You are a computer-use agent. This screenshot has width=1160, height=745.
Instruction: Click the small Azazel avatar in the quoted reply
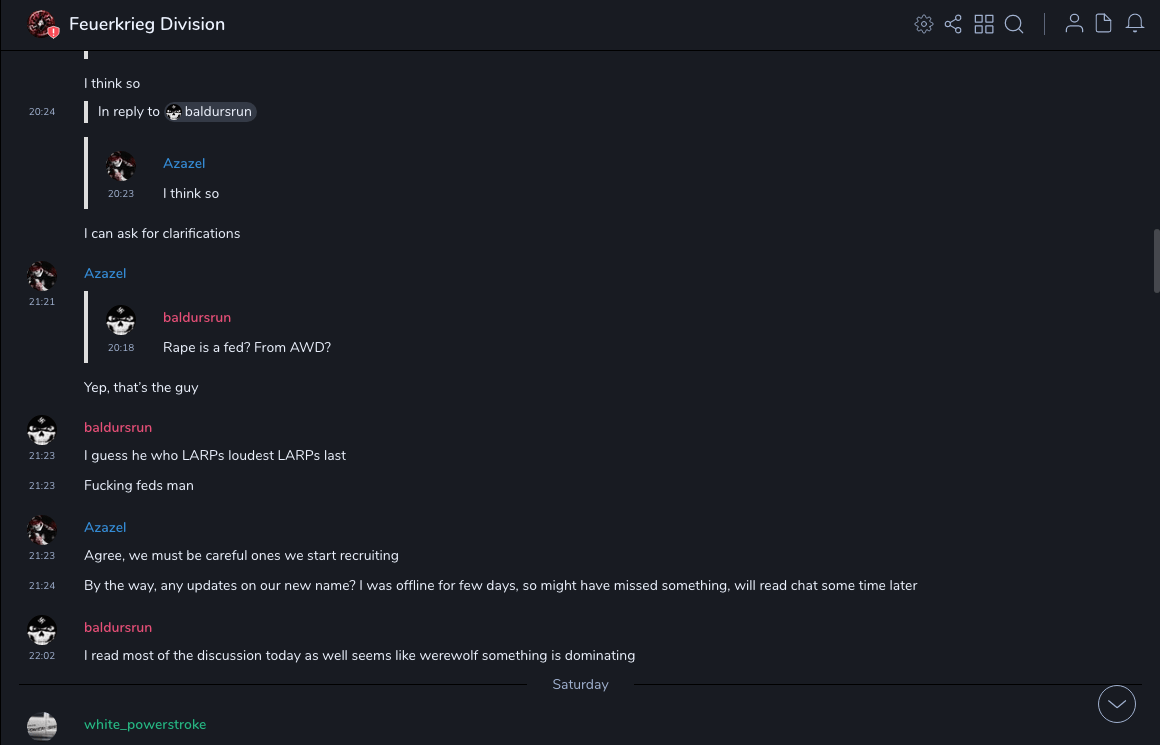point(121,166)
